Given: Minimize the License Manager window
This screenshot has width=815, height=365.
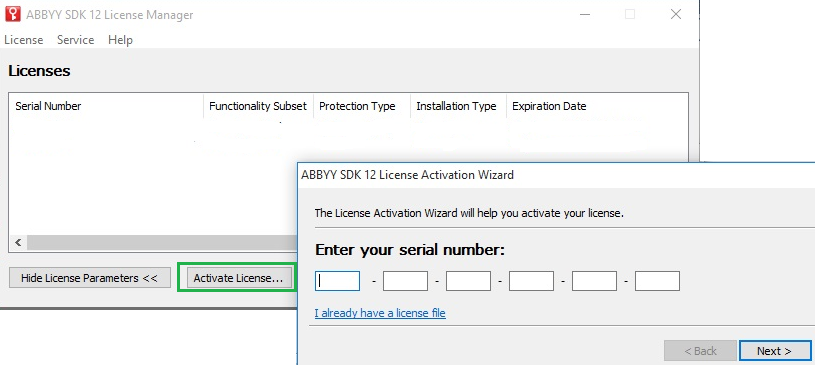Looking at the screenshot, I should pos(585,14).
